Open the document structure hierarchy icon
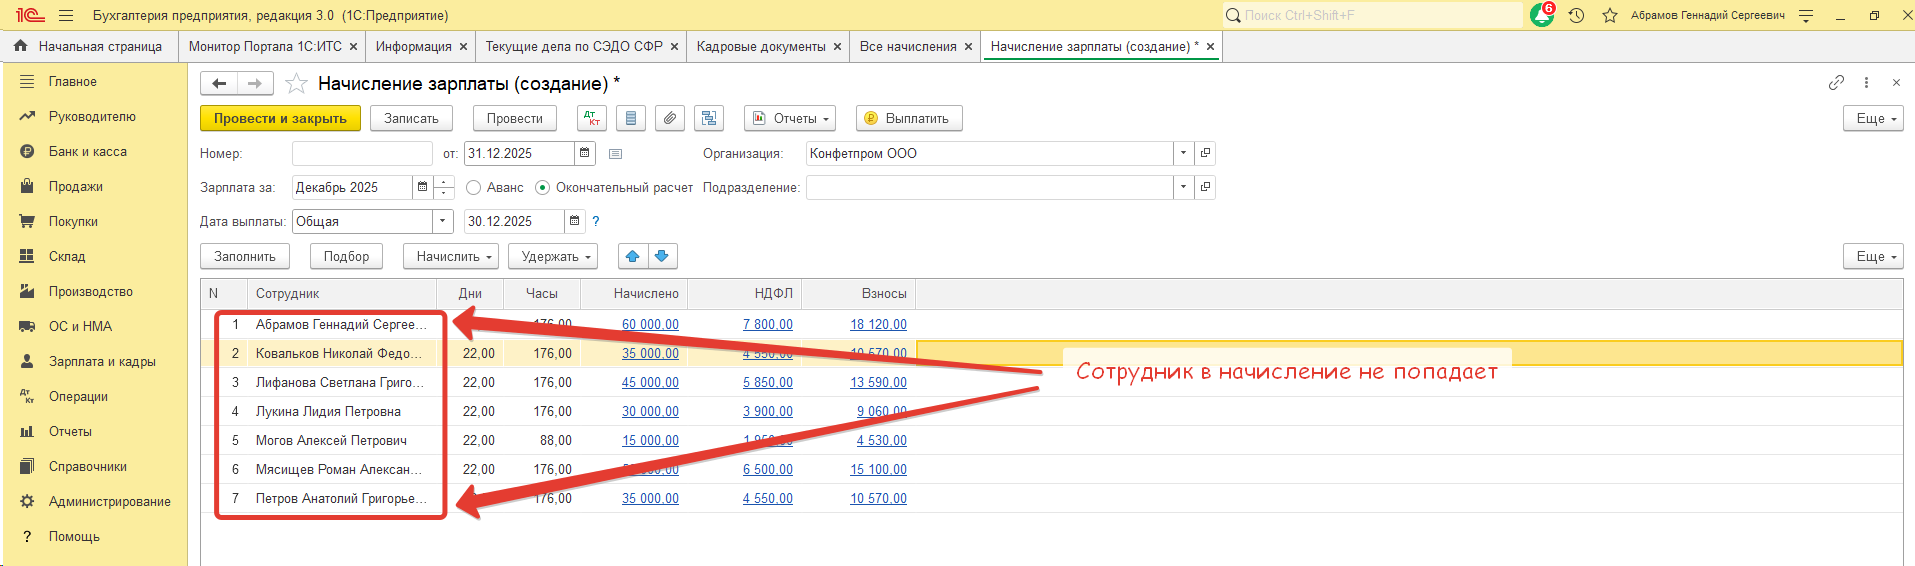Image resolution: width=1915 pixels, height=566 pixels. 709,118
